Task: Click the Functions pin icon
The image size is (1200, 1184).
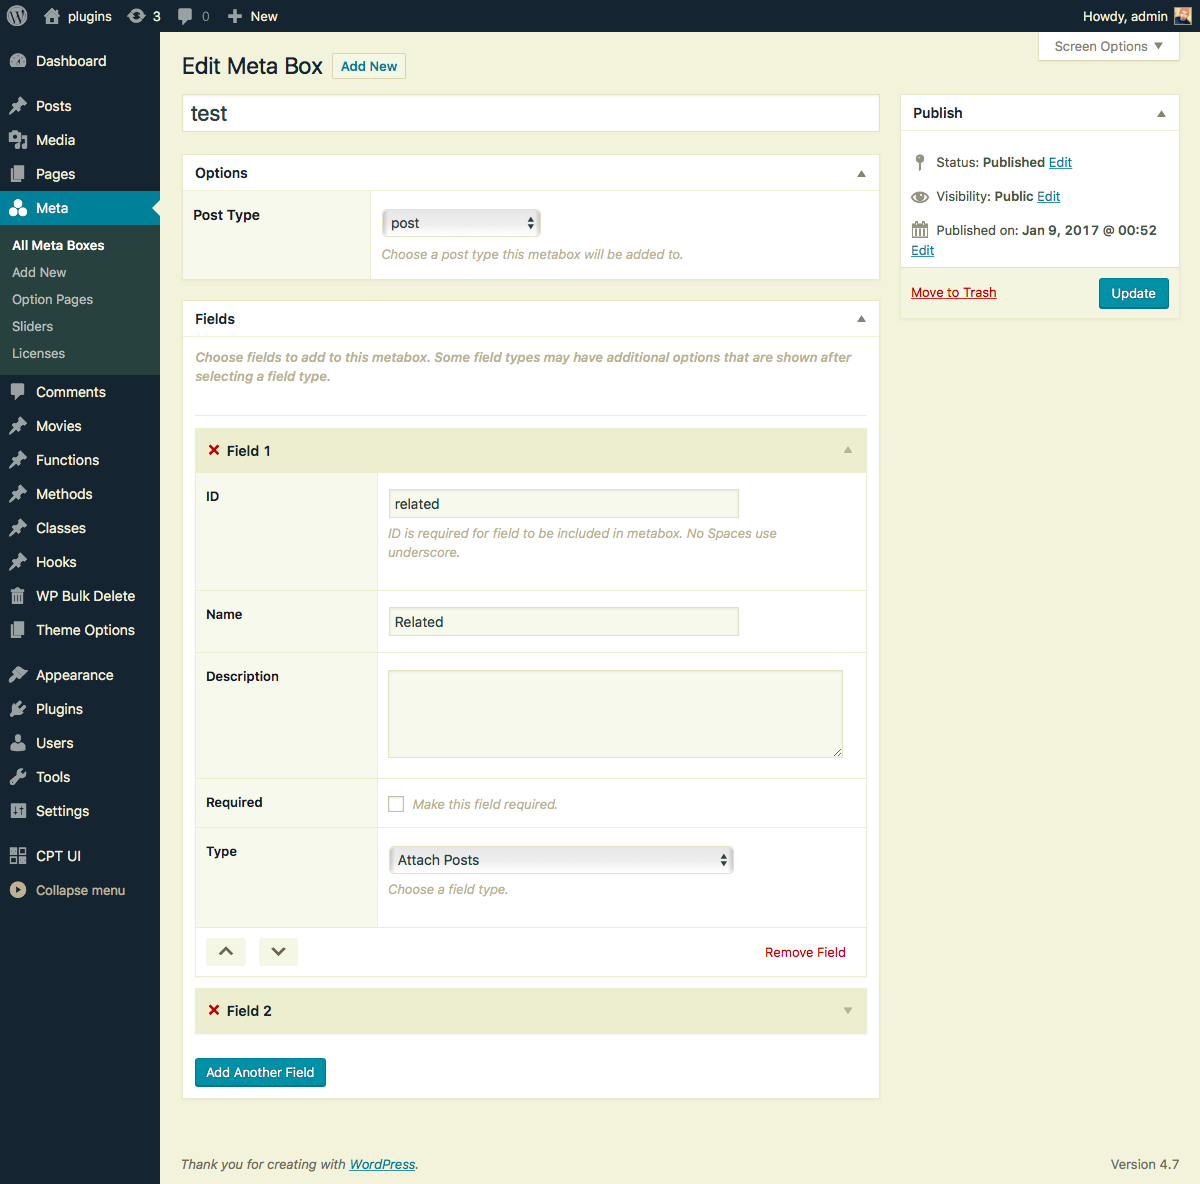Action: tap(18, 460)
